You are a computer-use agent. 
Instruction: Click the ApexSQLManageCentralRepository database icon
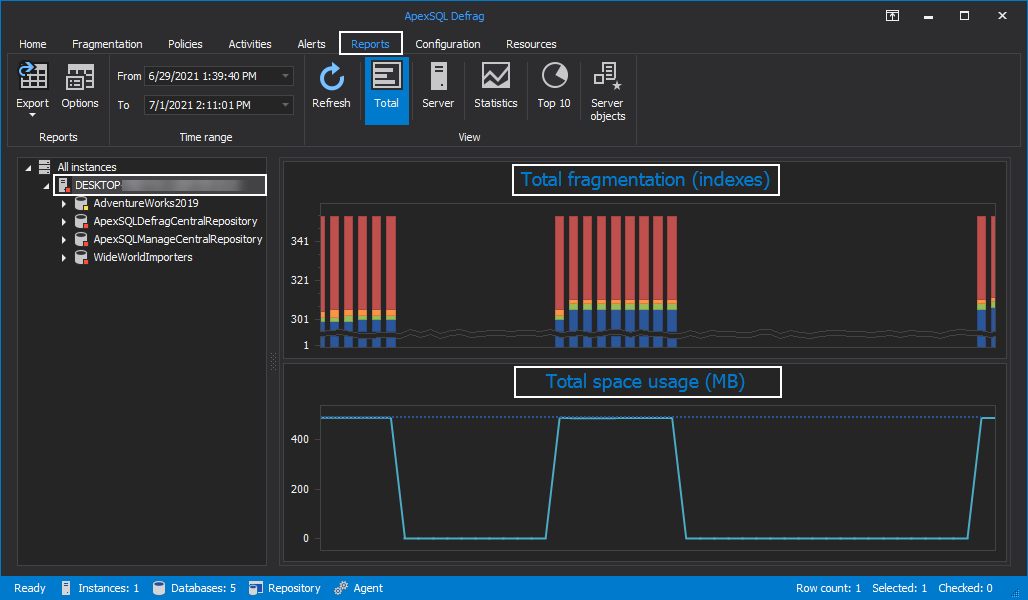(x=81, y=239)
